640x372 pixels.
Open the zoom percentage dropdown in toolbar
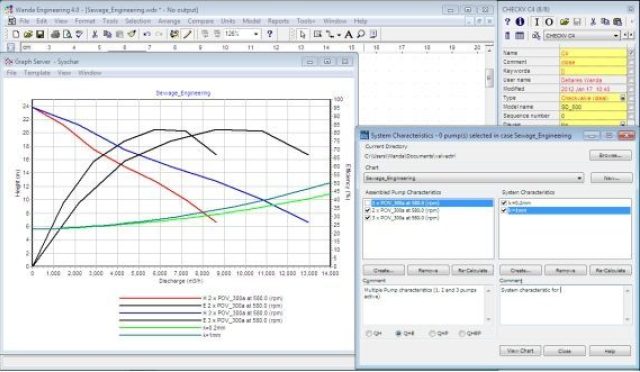click(256, 34)
